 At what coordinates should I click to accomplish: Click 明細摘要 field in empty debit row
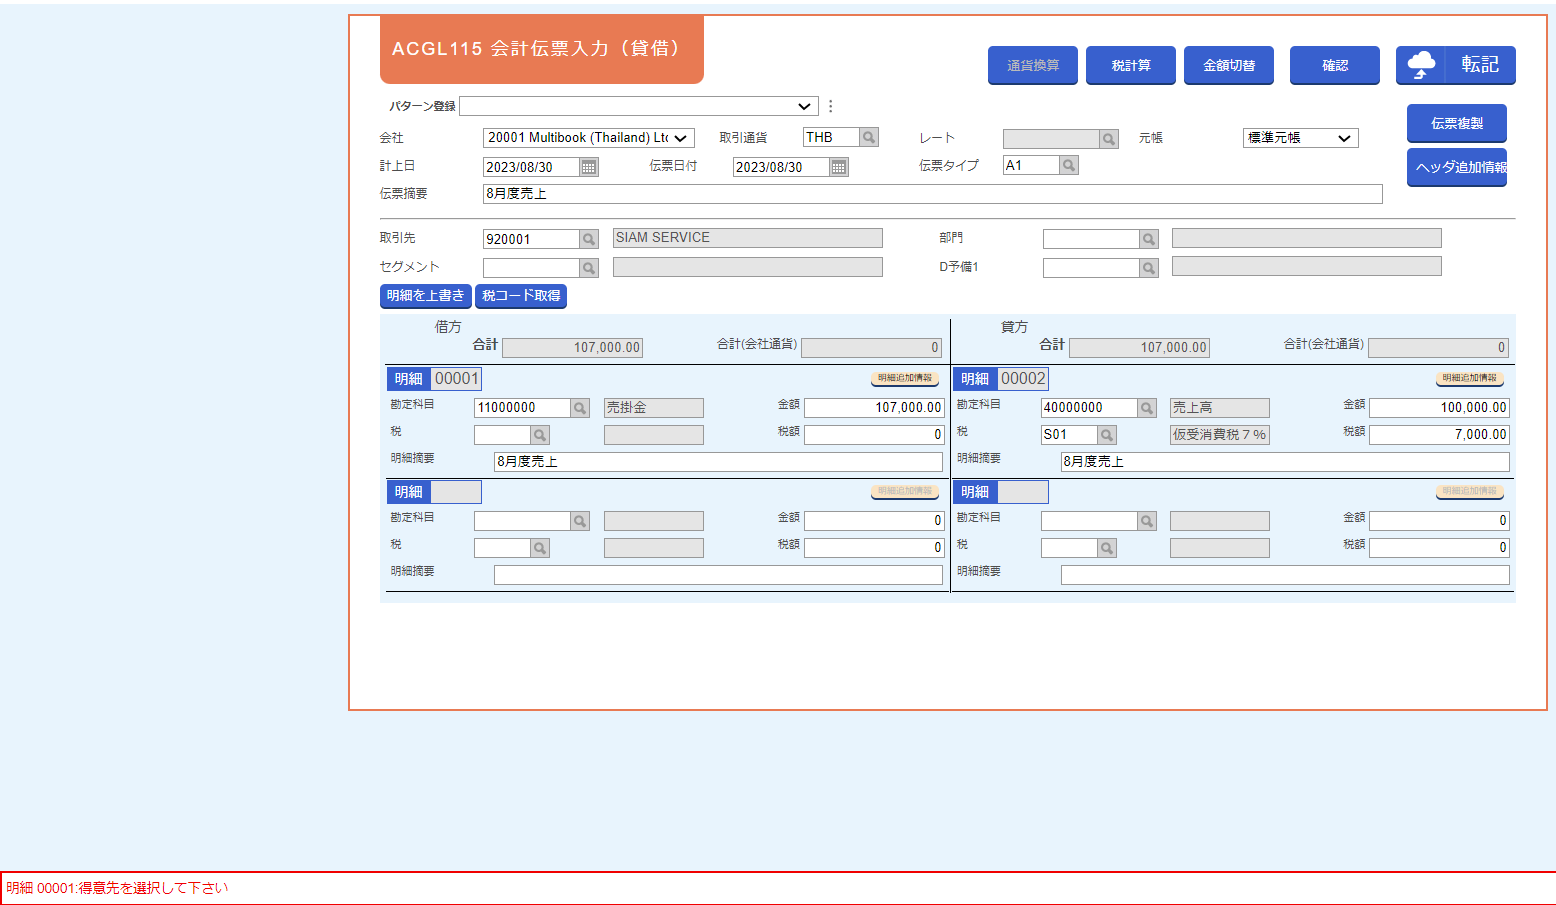718,575
